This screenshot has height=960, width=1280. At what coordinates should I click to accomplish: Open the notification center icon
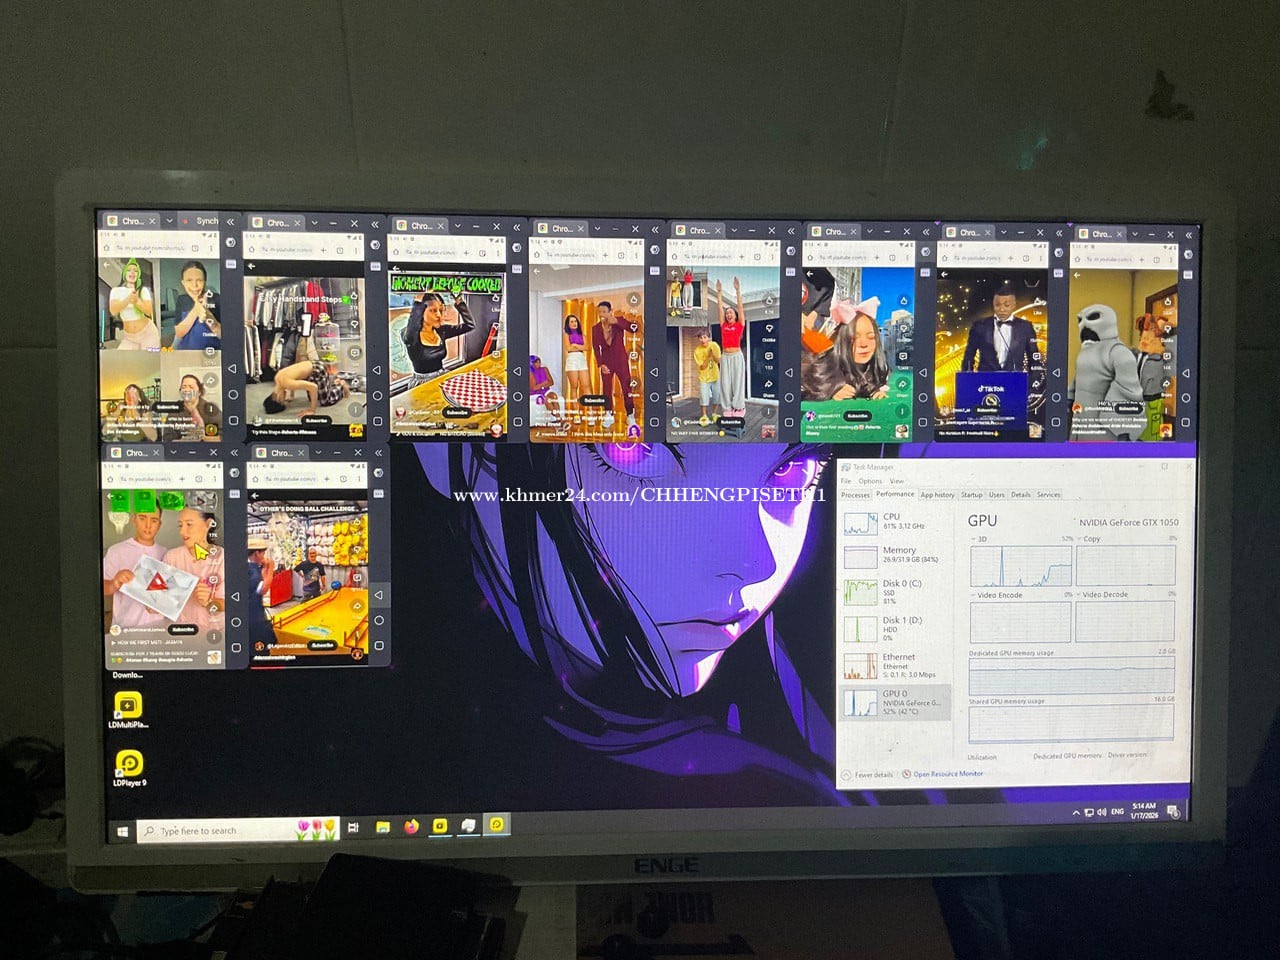coord(1172,811)
